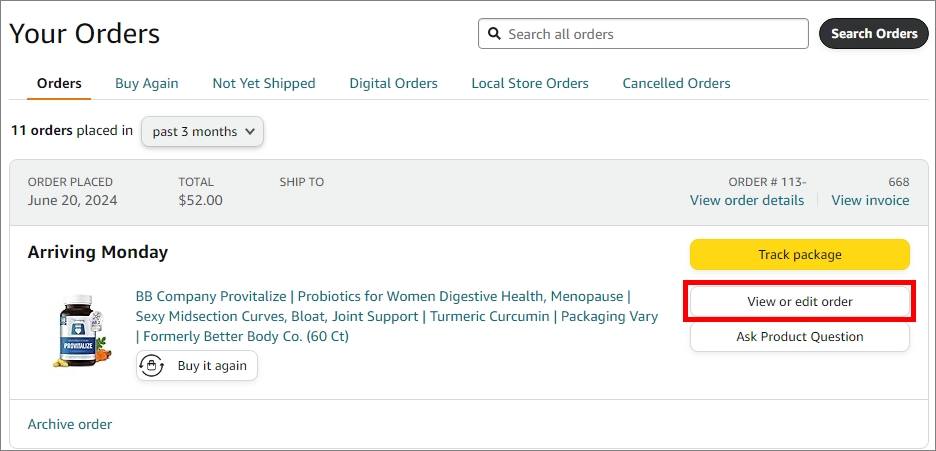Open the BB Company Provitalize product title link
Screen dimensions: 936x451
tap(396, 316)
